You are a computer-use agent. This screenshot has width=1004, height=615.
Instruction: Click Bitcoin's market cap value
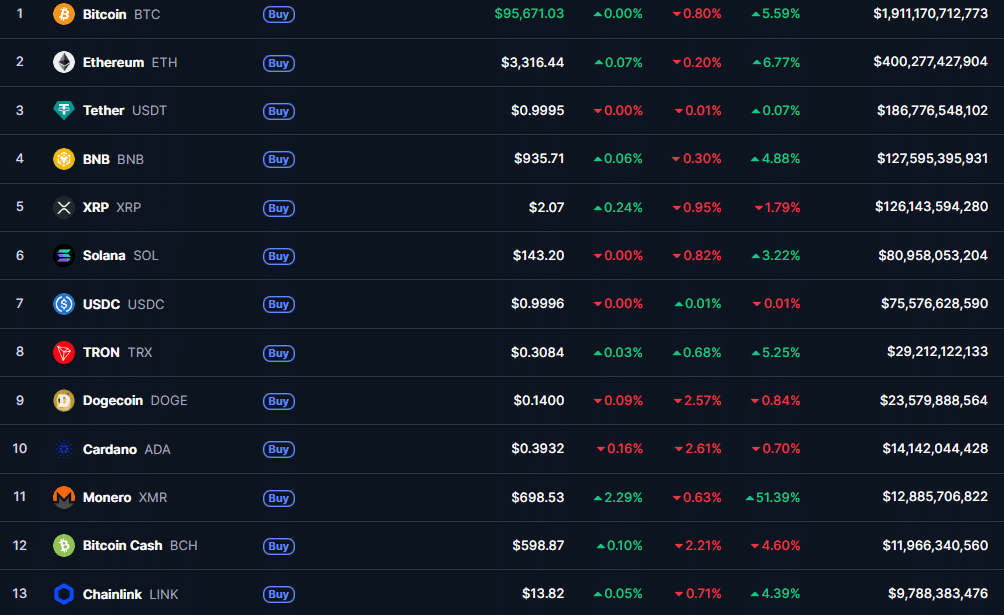coord(932,14)
